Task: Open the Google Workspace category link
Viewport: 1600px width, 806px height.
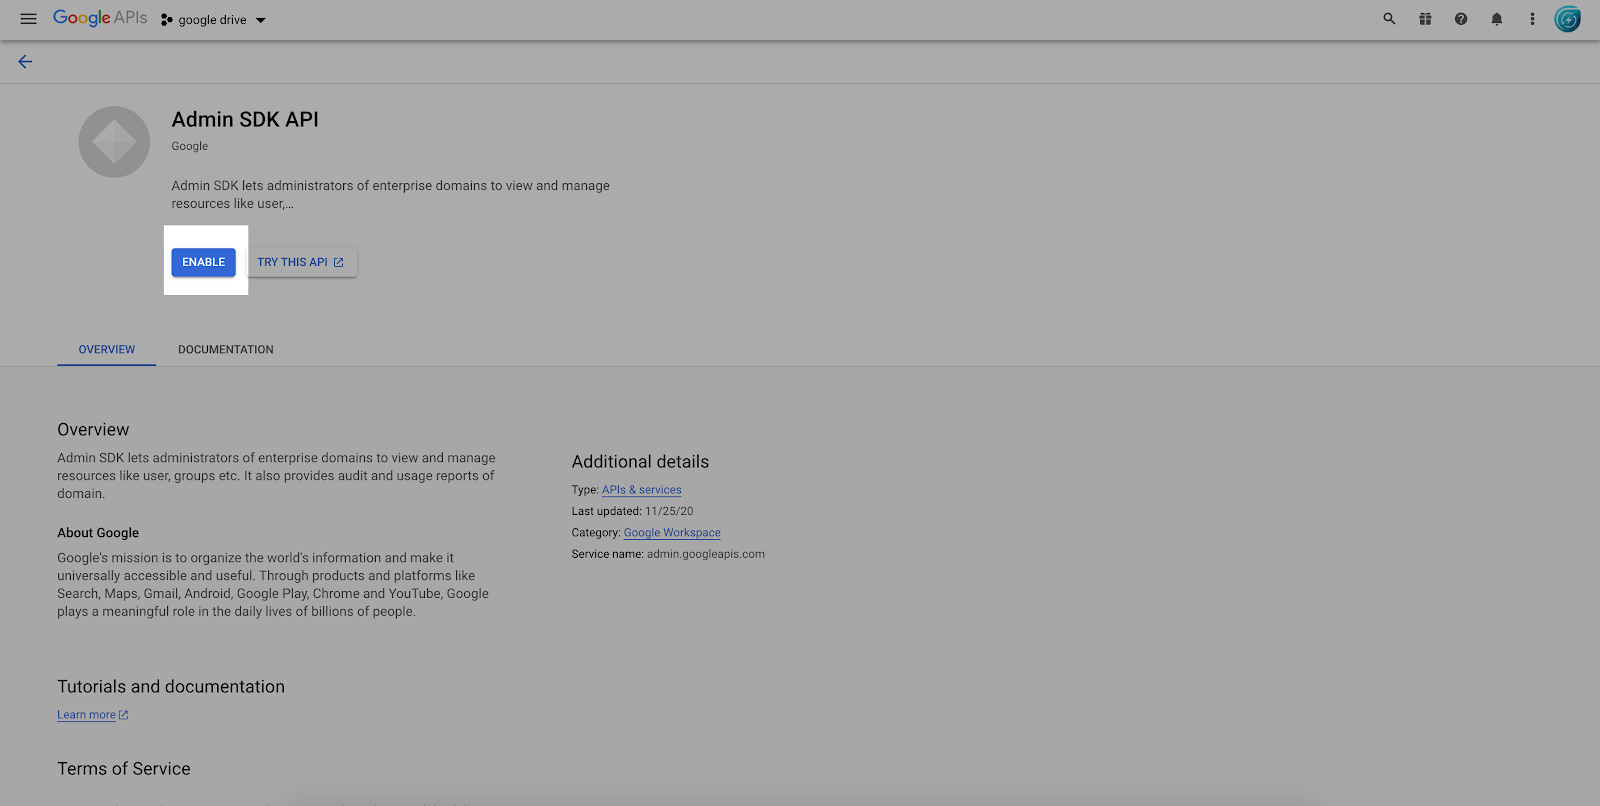Action: (672, 533)
